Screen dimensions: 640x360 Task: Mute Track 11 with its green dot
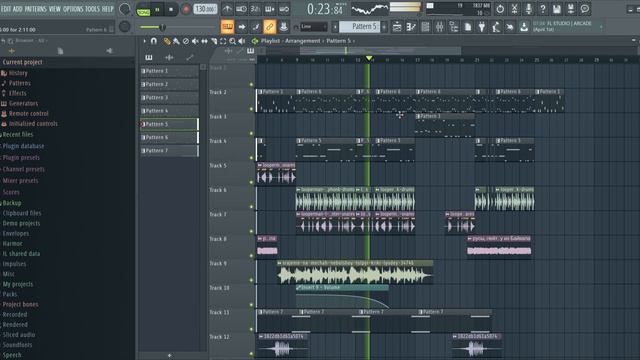click(x=251, y=329)
